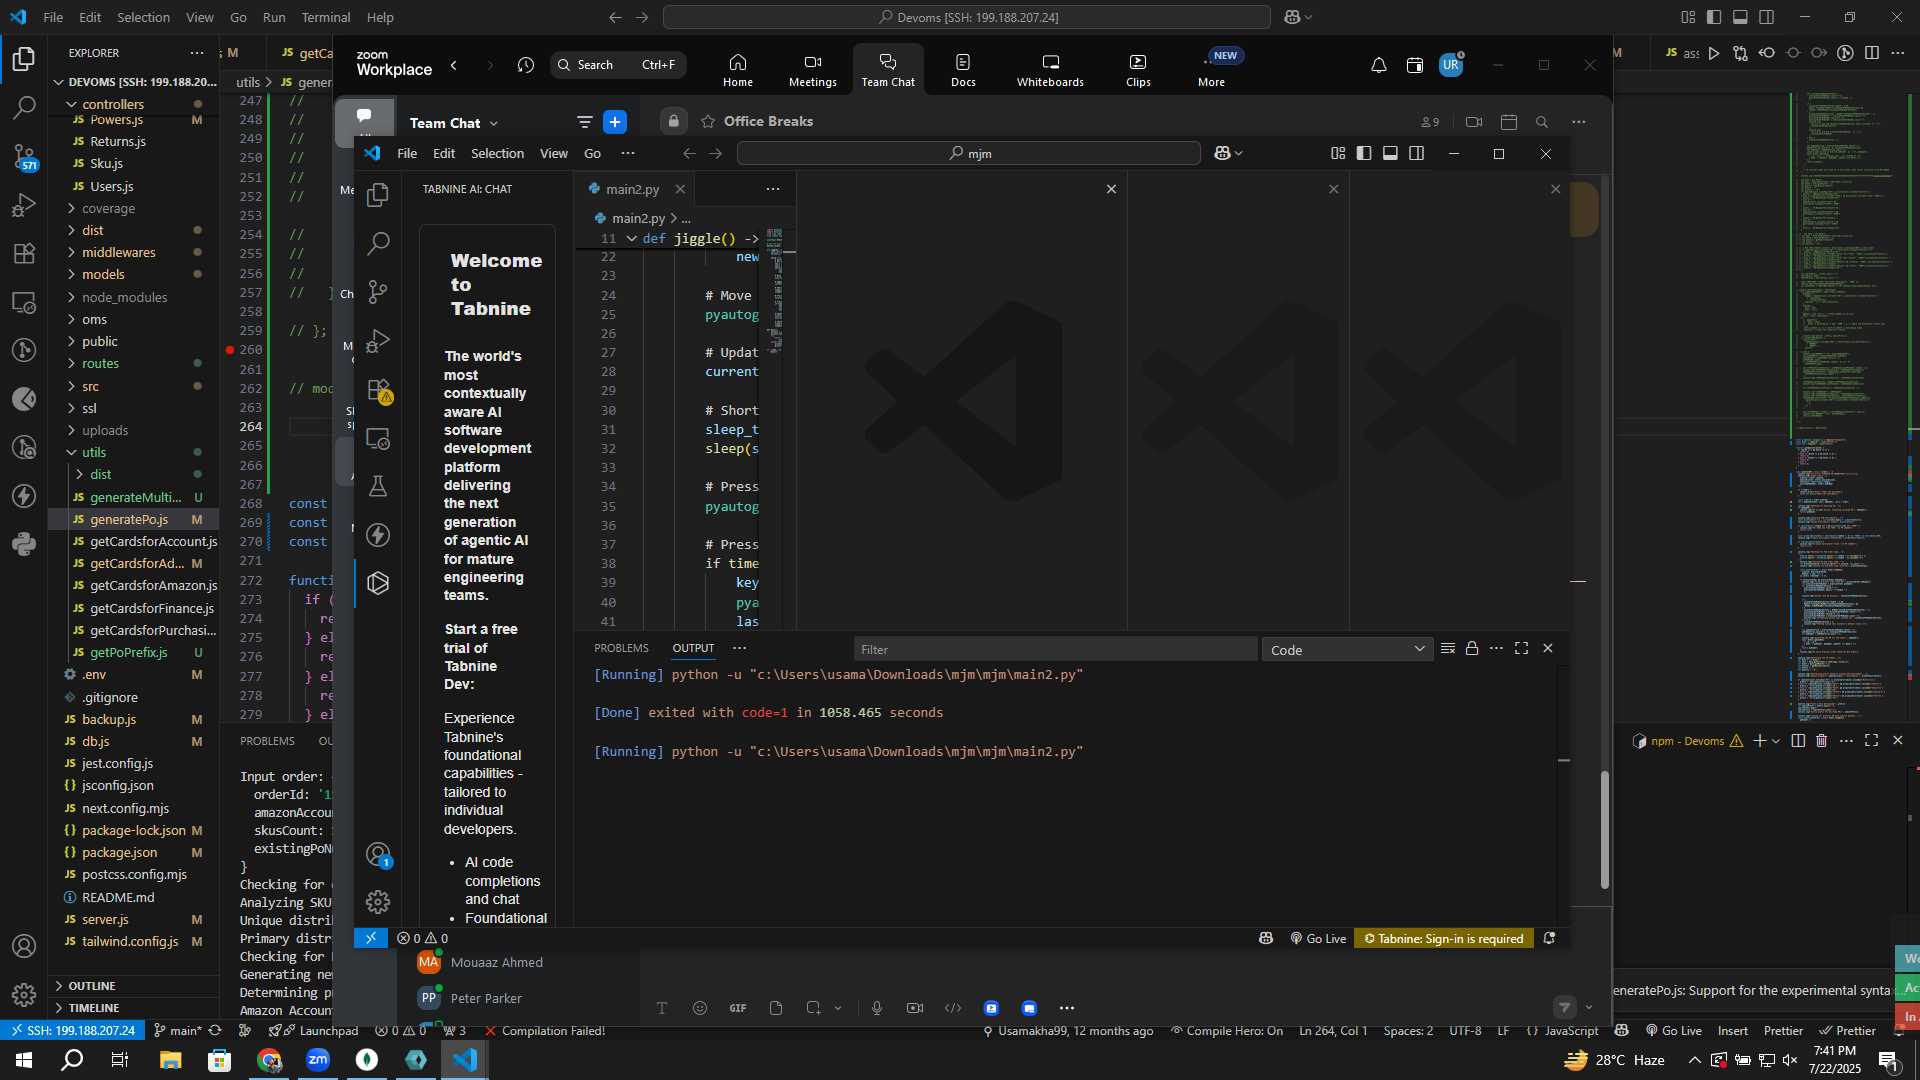Open Run and Debug in the outer VS Code activity bar
Image resolution: width=1920 pixels, height=1080 pixels.
click(x=24, y=205)
